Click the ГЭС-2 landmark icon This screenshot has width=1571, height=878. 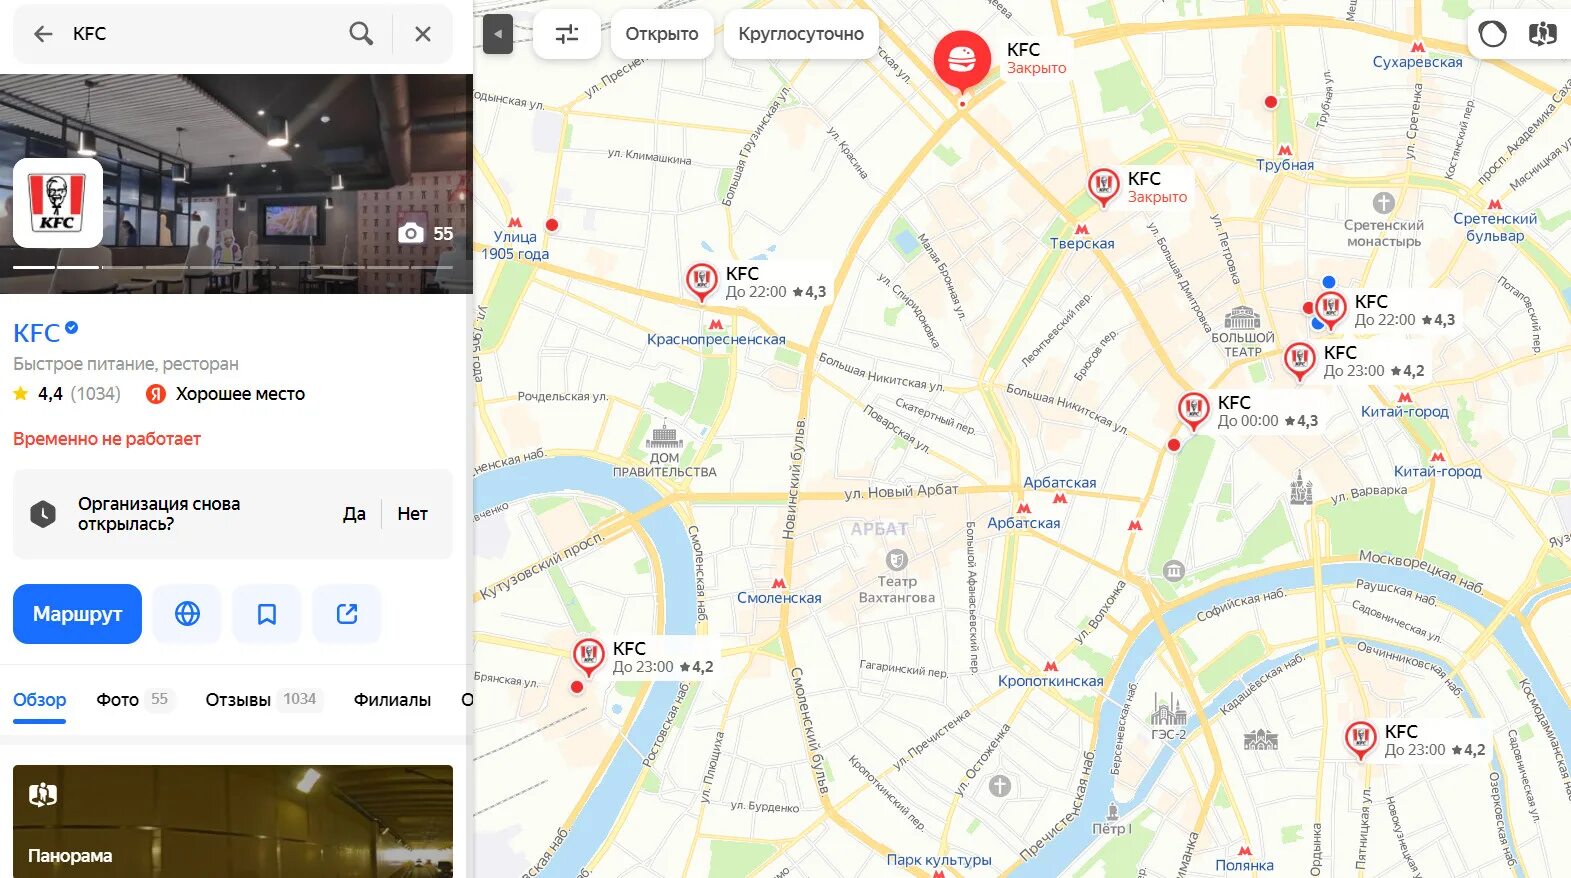point(1168,708)
